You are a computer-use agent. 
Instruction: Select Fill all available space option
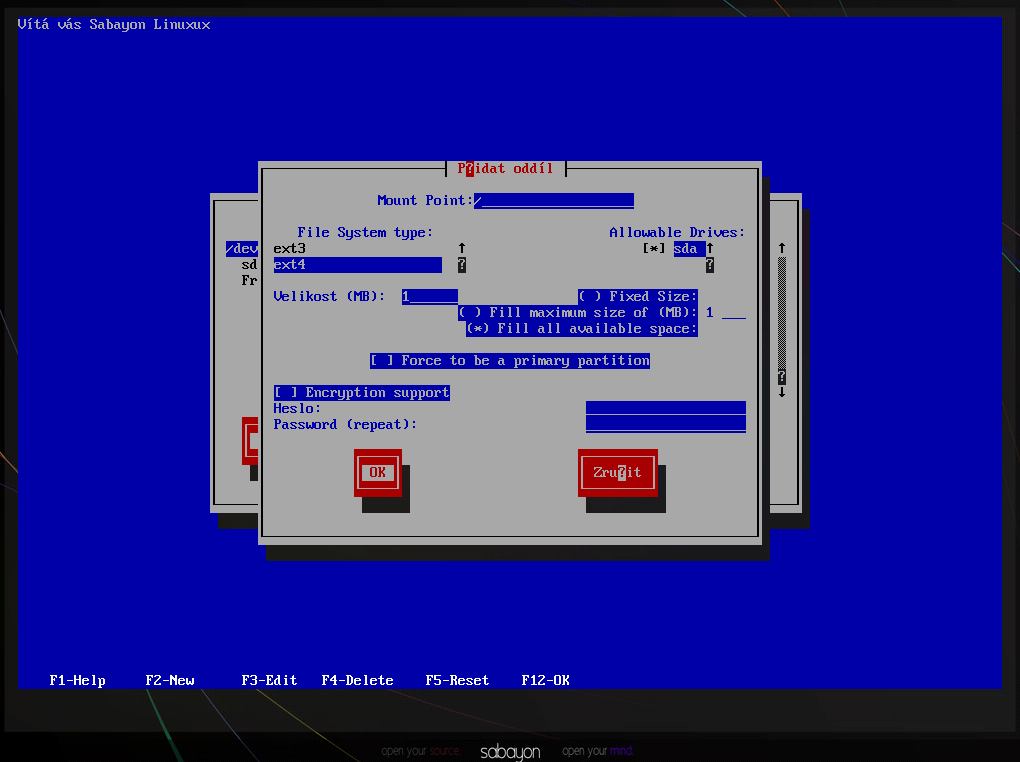[x=582, y=329]
